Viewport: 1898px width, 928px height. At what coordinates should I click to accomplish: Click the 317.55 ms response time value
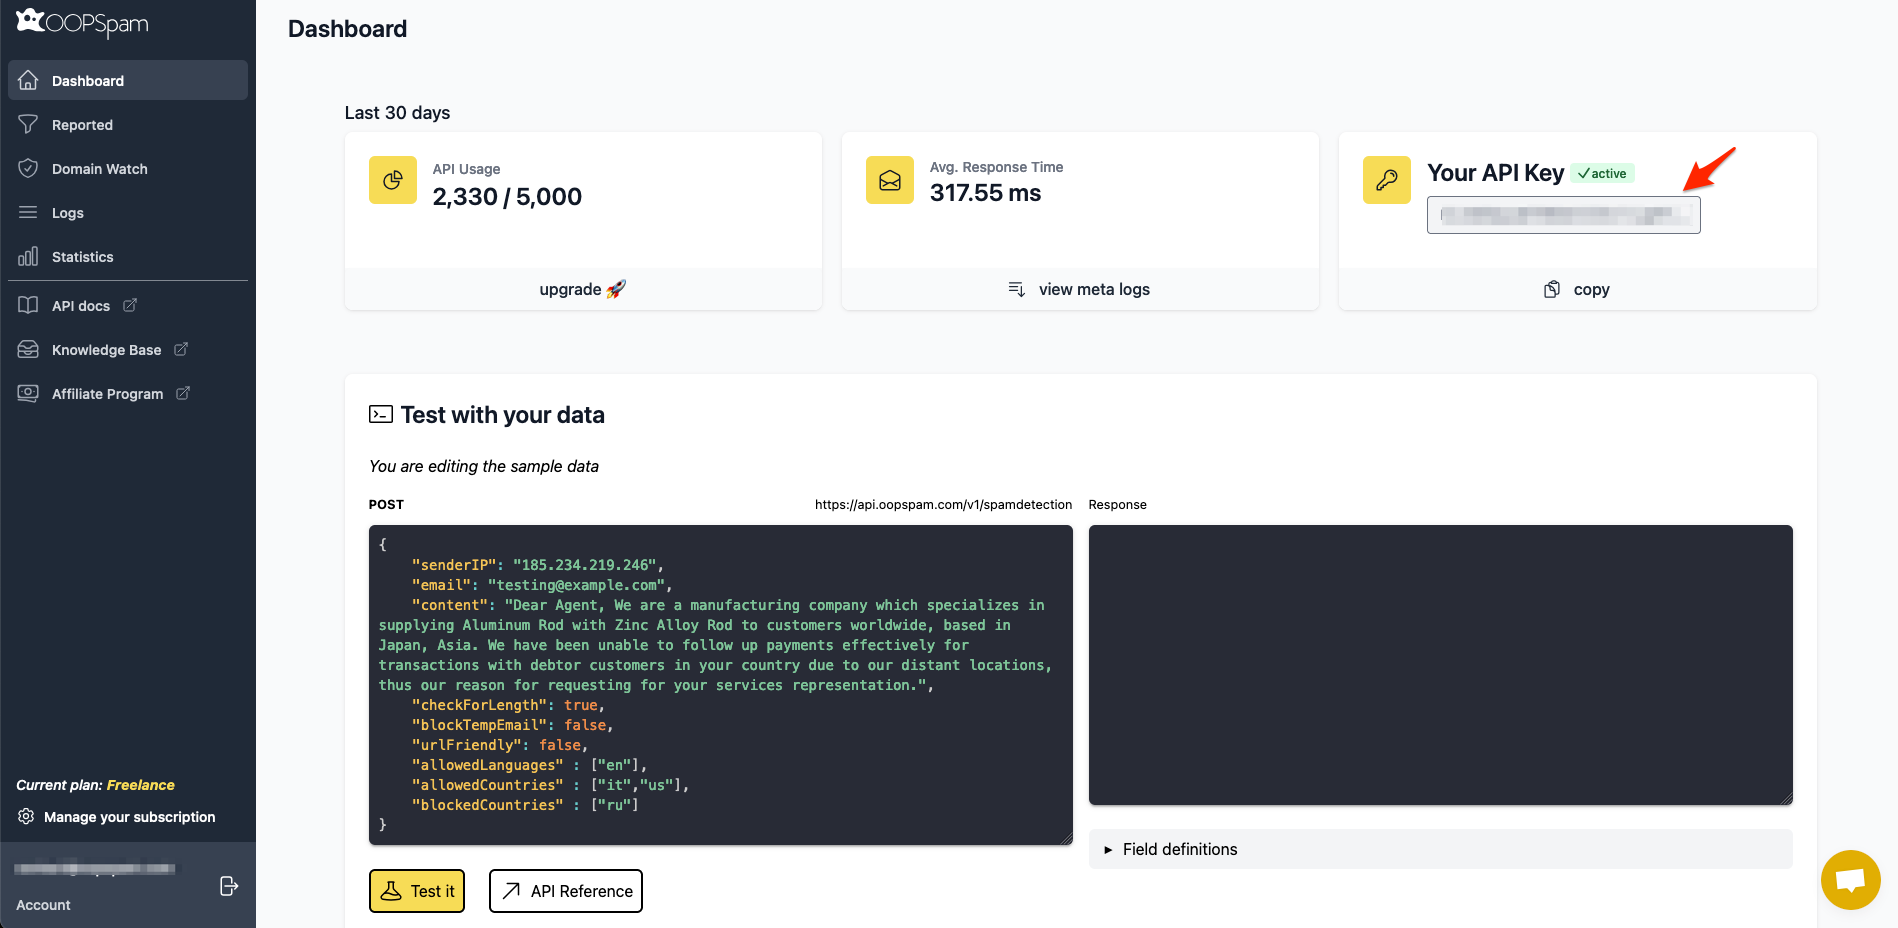tap(986, 193)
